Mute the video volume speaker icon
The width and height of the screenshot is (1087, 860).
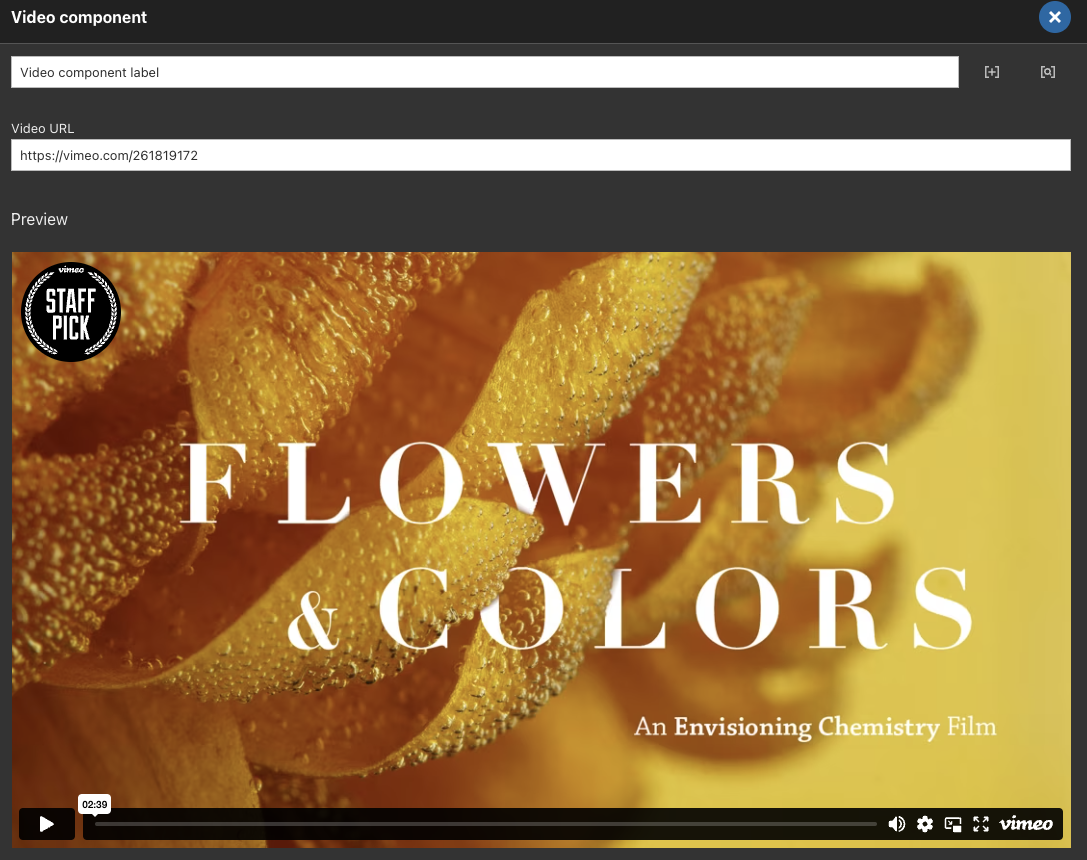click(896, 824)
